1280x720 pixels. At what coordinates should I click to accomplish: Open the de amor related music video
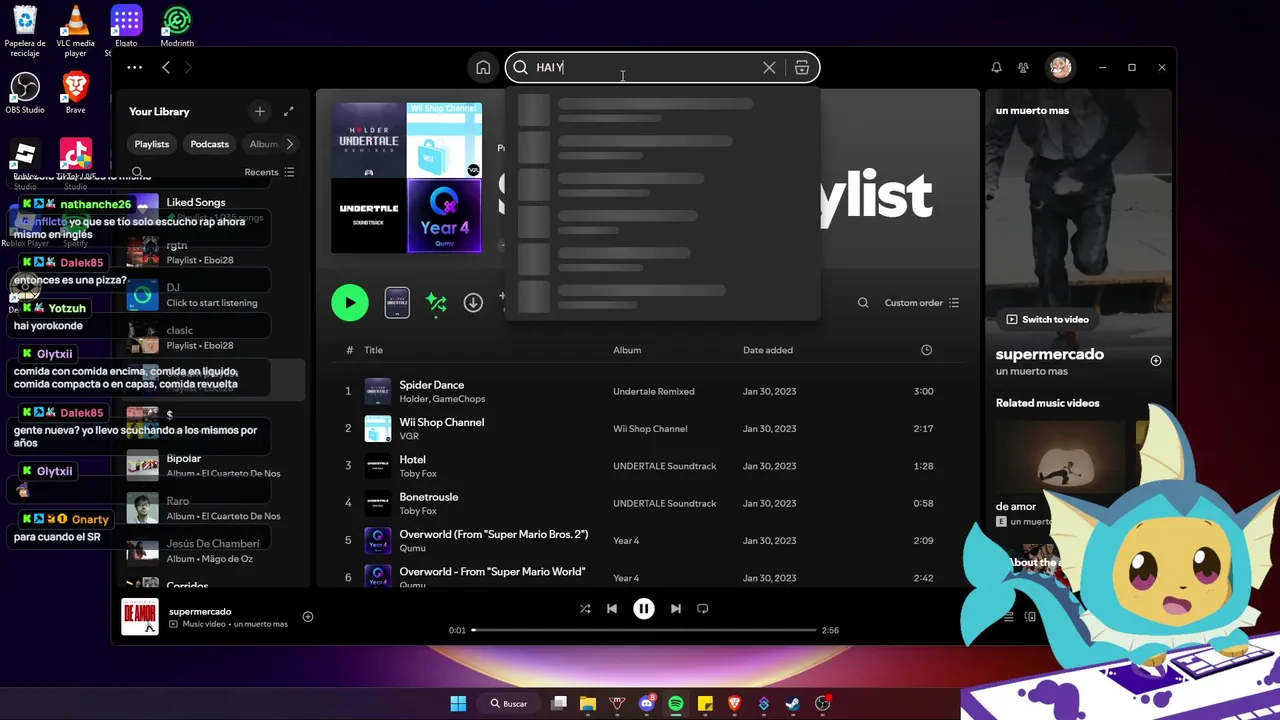[1060, 474]
